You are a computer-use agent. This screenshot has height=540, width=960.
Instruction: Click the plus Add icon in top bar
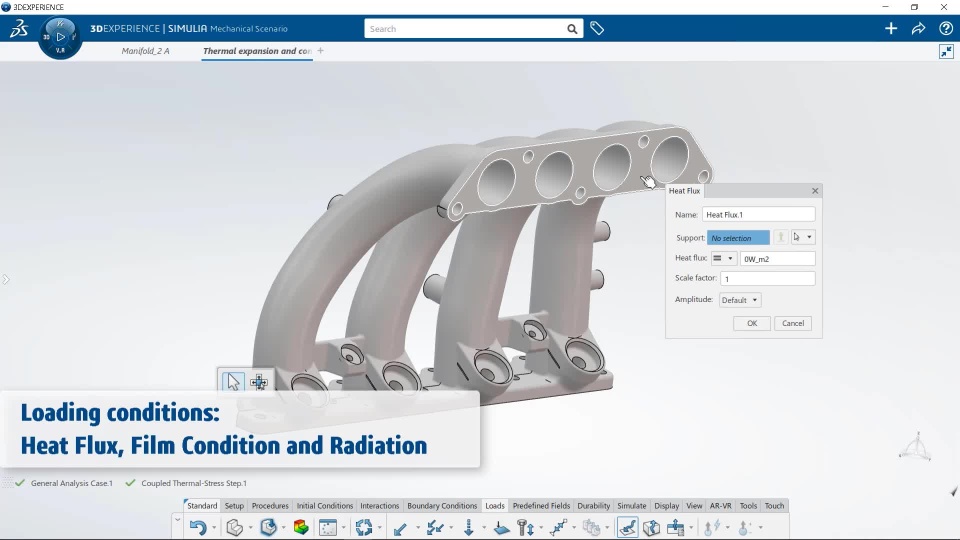click(891, 29)
